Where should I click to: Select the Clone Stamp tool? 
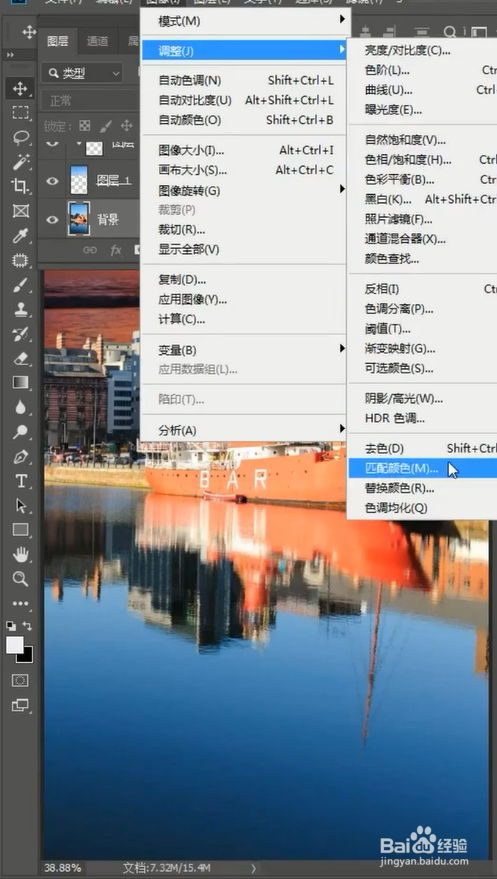[20, 309]
